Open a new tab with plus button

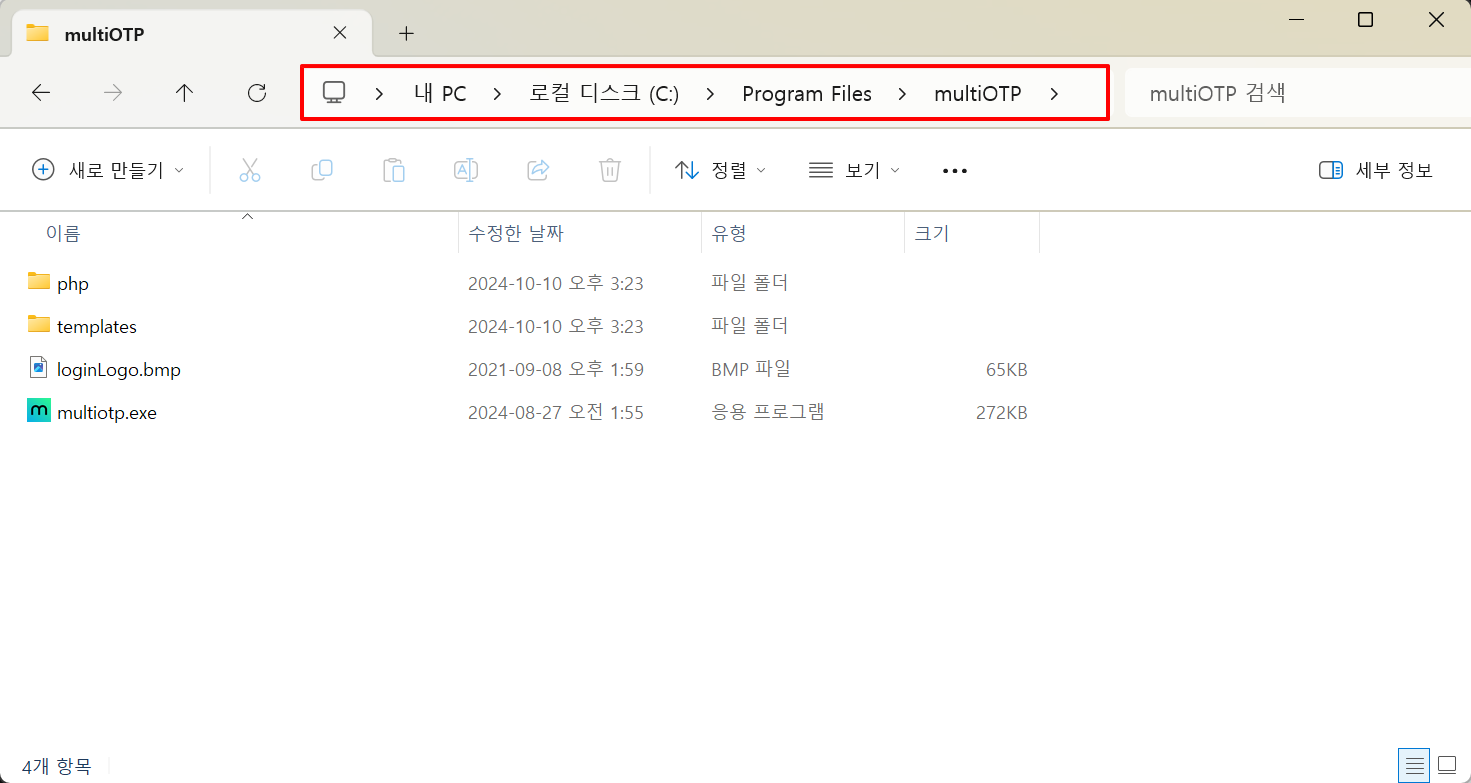[406, 33]
